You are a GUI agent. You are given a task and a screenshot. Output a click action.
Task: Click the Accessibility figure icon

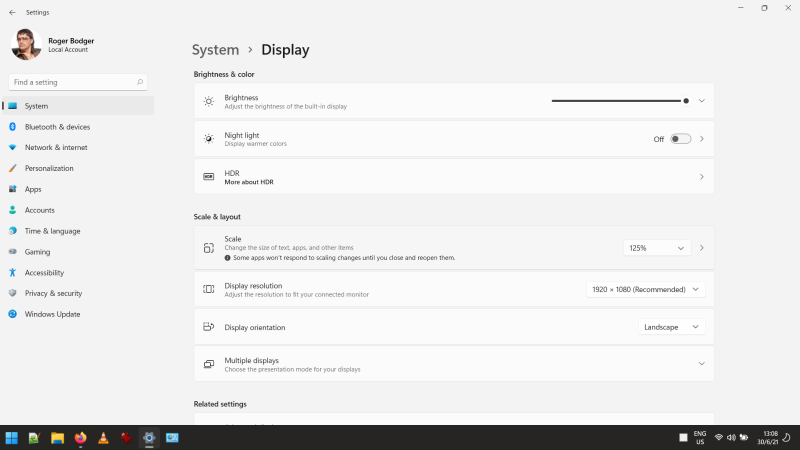click(13, 272)
